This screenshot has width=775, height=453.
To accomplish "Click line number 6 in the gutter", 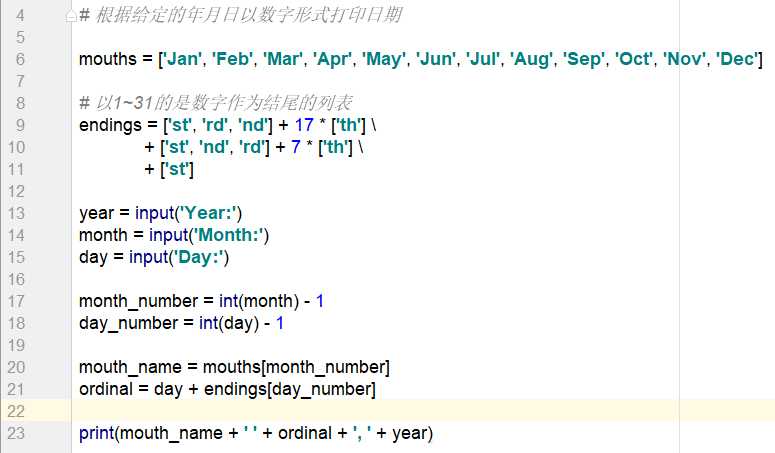I will 20,59.
